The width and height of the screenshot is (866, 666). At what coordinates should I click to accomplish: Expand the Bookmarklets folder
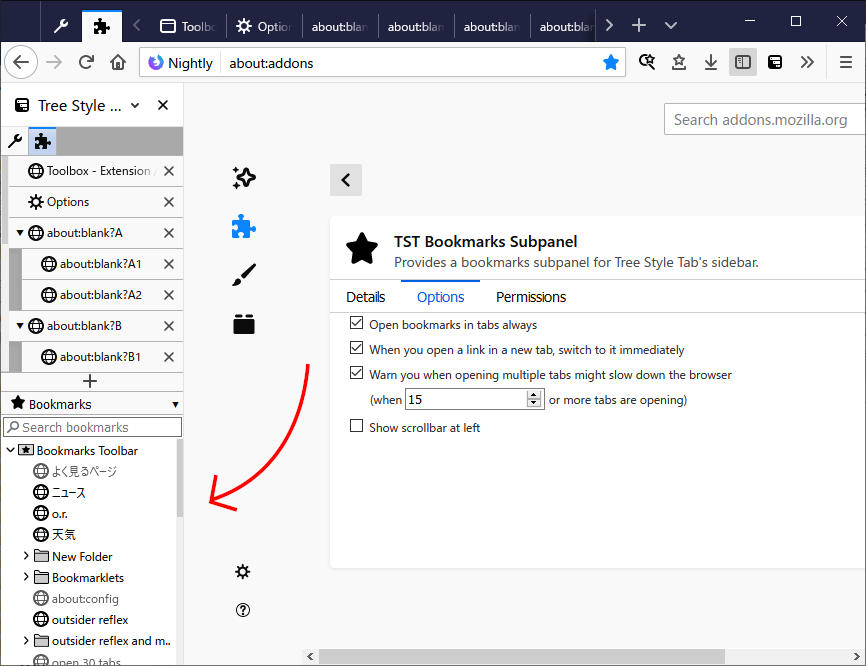click(25, 577)
